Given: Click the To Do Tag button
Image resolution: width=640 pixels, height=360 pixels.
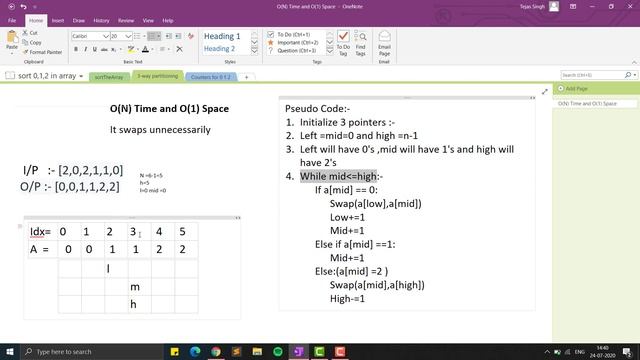Looking at the screenshot, I should pyautogui.click(x=343, y=43).
